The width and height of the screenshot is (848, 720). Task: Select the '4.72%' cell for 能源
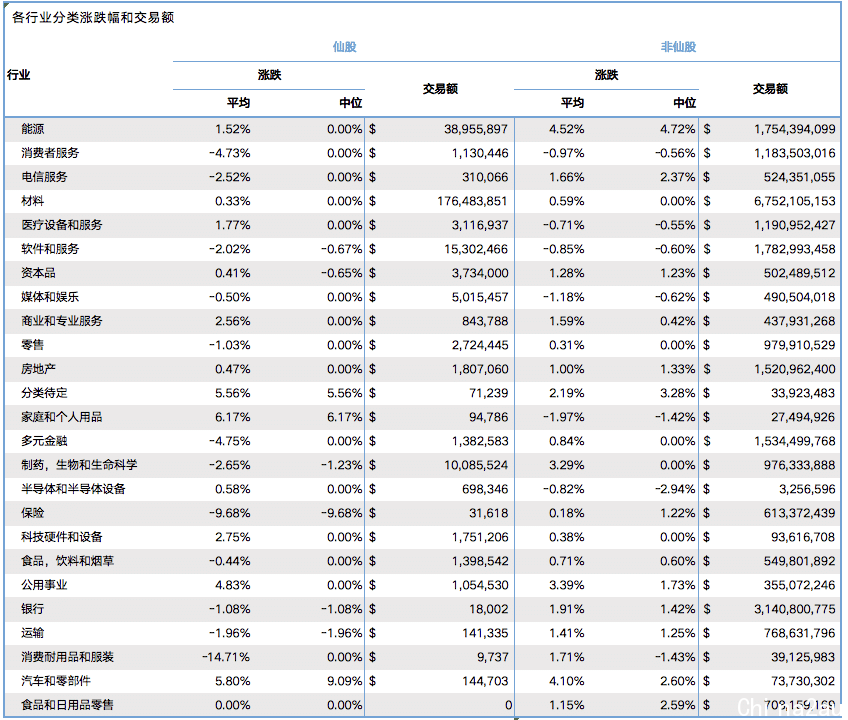tap(677, 129)
